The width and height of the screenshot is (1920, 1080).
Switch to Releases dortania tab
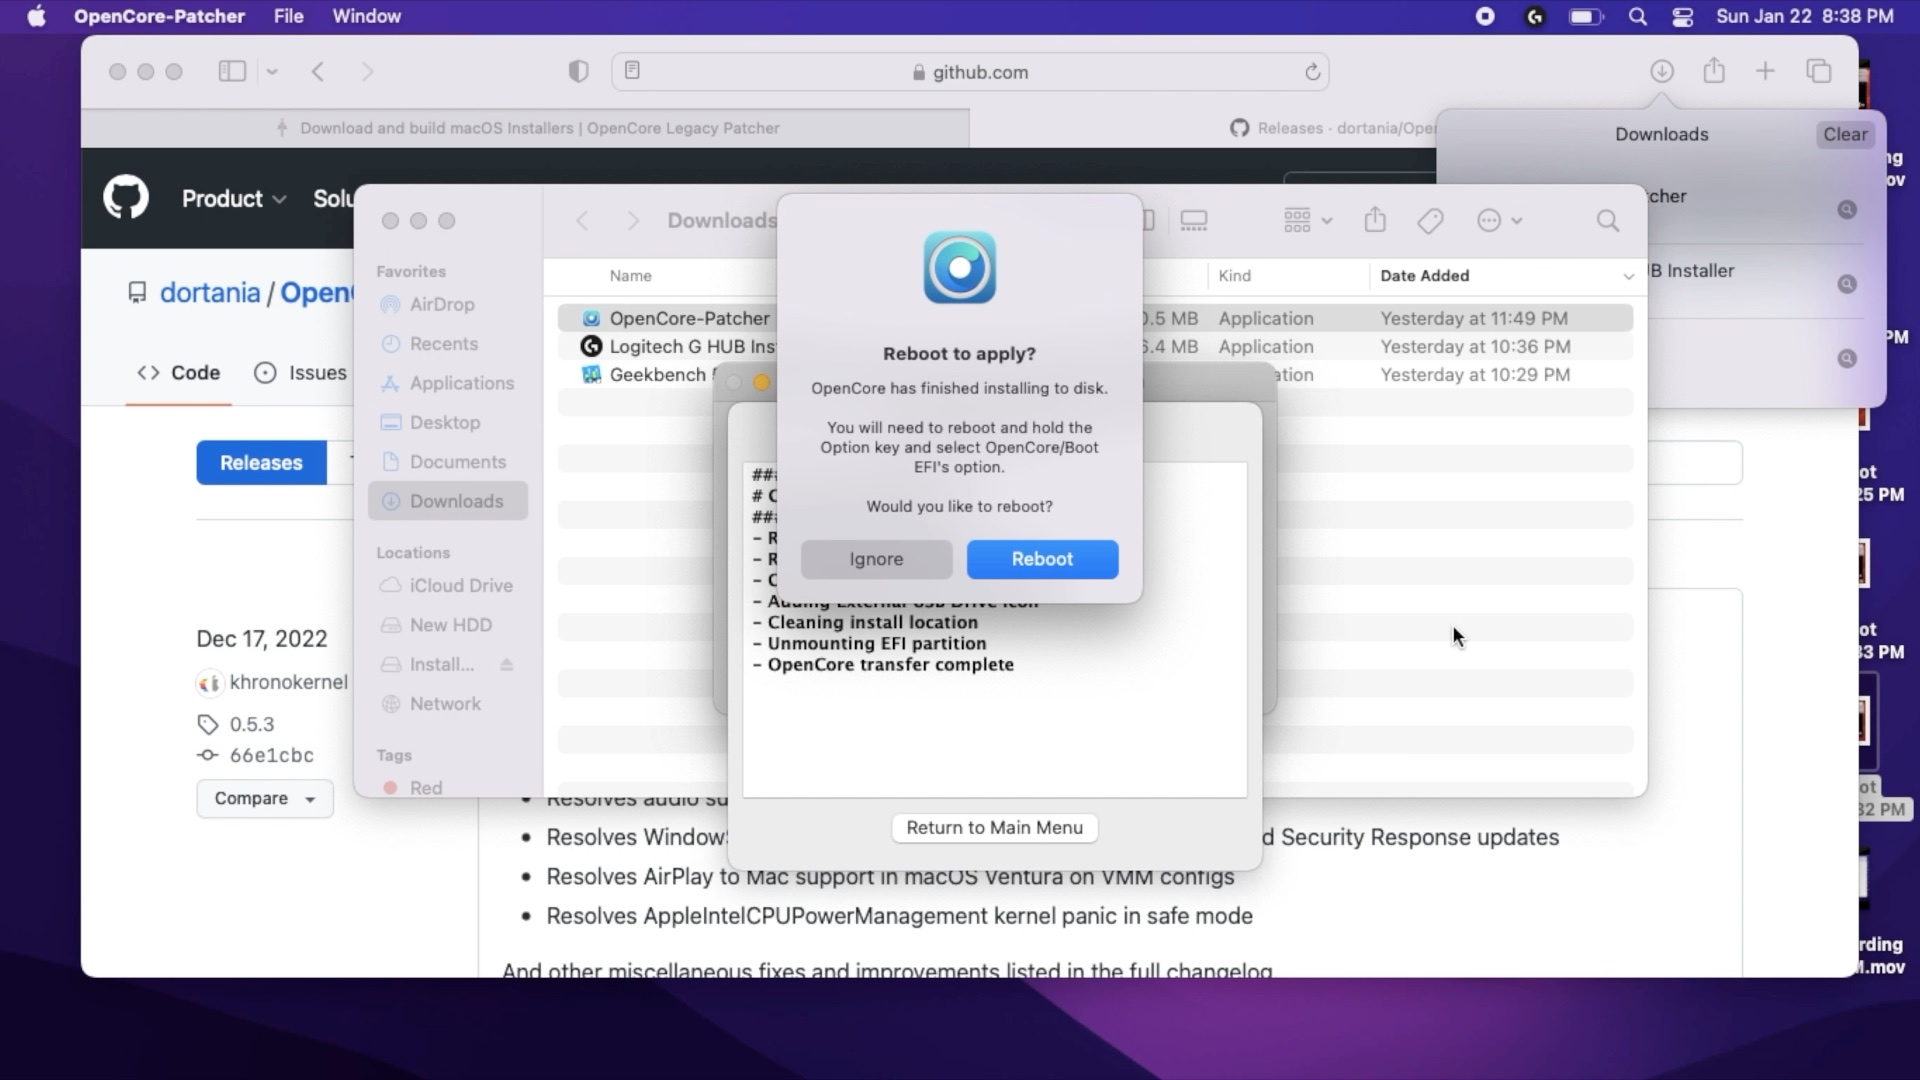tap(1334, 128)
